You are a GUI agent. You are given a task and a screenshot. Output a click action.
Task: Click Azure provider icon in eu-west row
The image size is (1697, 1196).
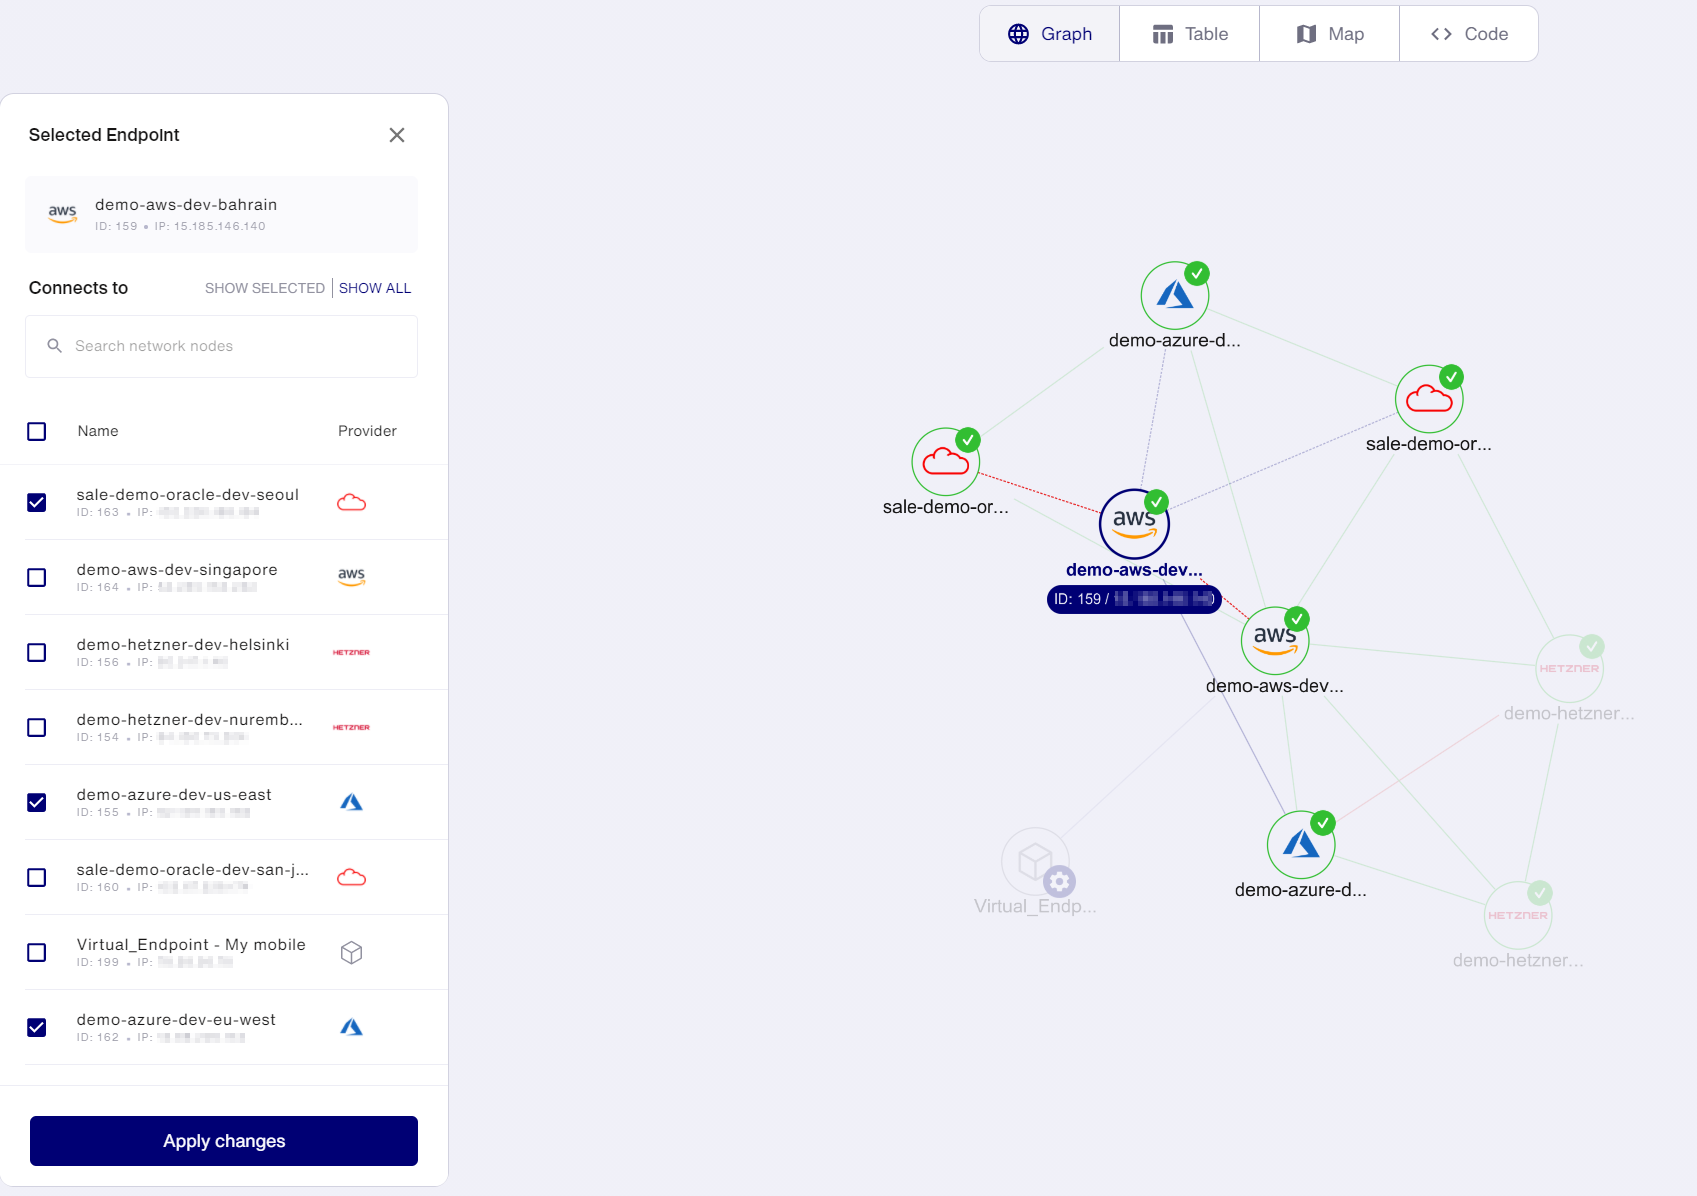pos(351,1027)
